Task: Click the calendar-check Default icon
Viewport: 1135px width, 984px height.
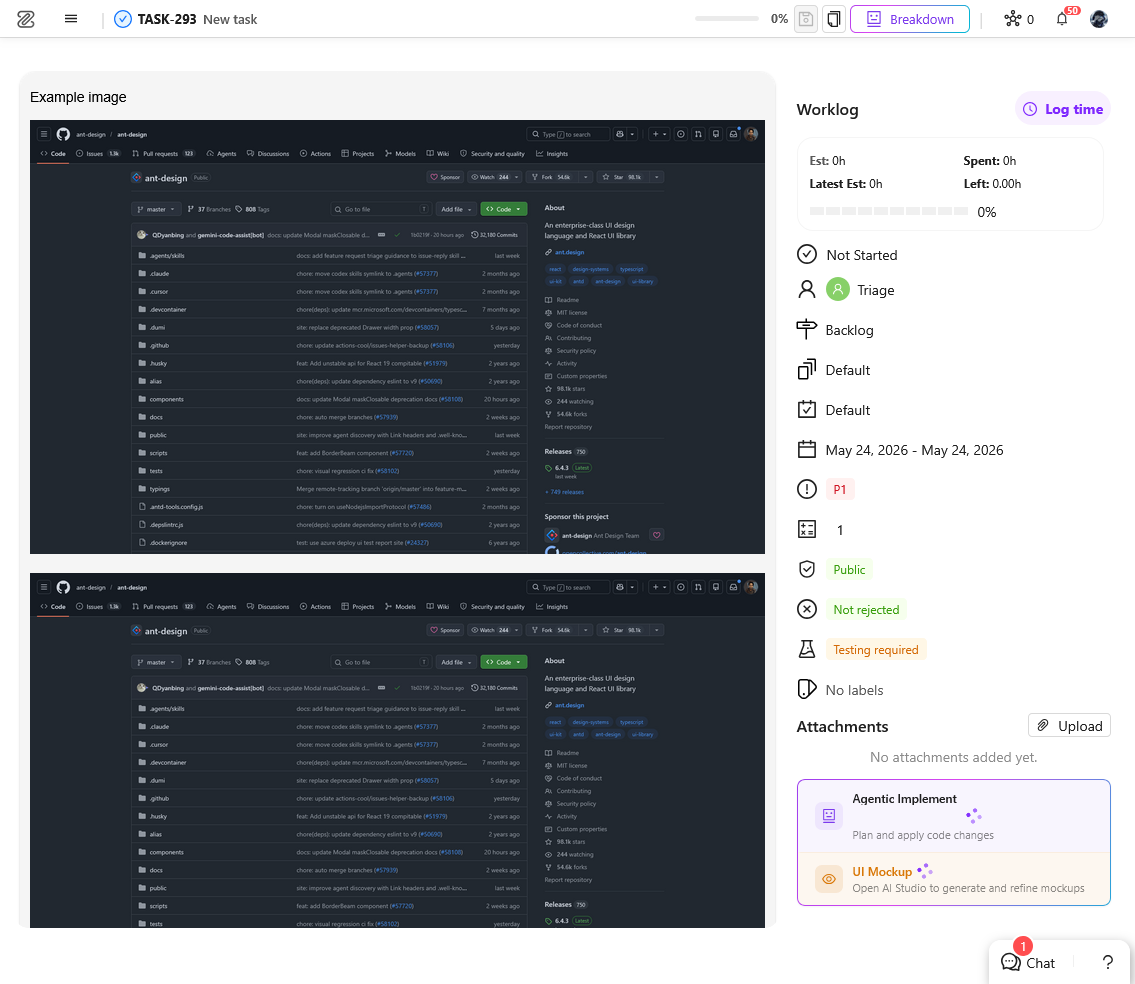Action: coord(806,409)
